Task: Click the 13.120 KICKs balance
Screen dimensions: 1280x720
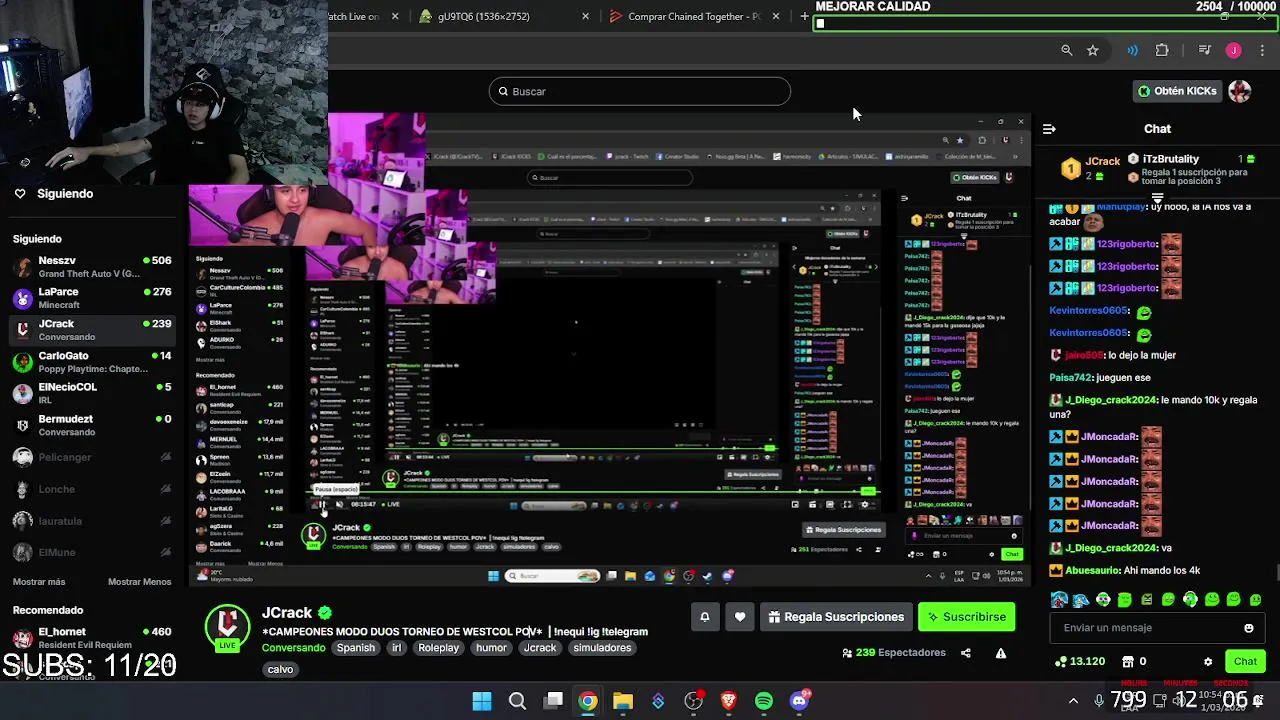Action: tap(1080, 661)
